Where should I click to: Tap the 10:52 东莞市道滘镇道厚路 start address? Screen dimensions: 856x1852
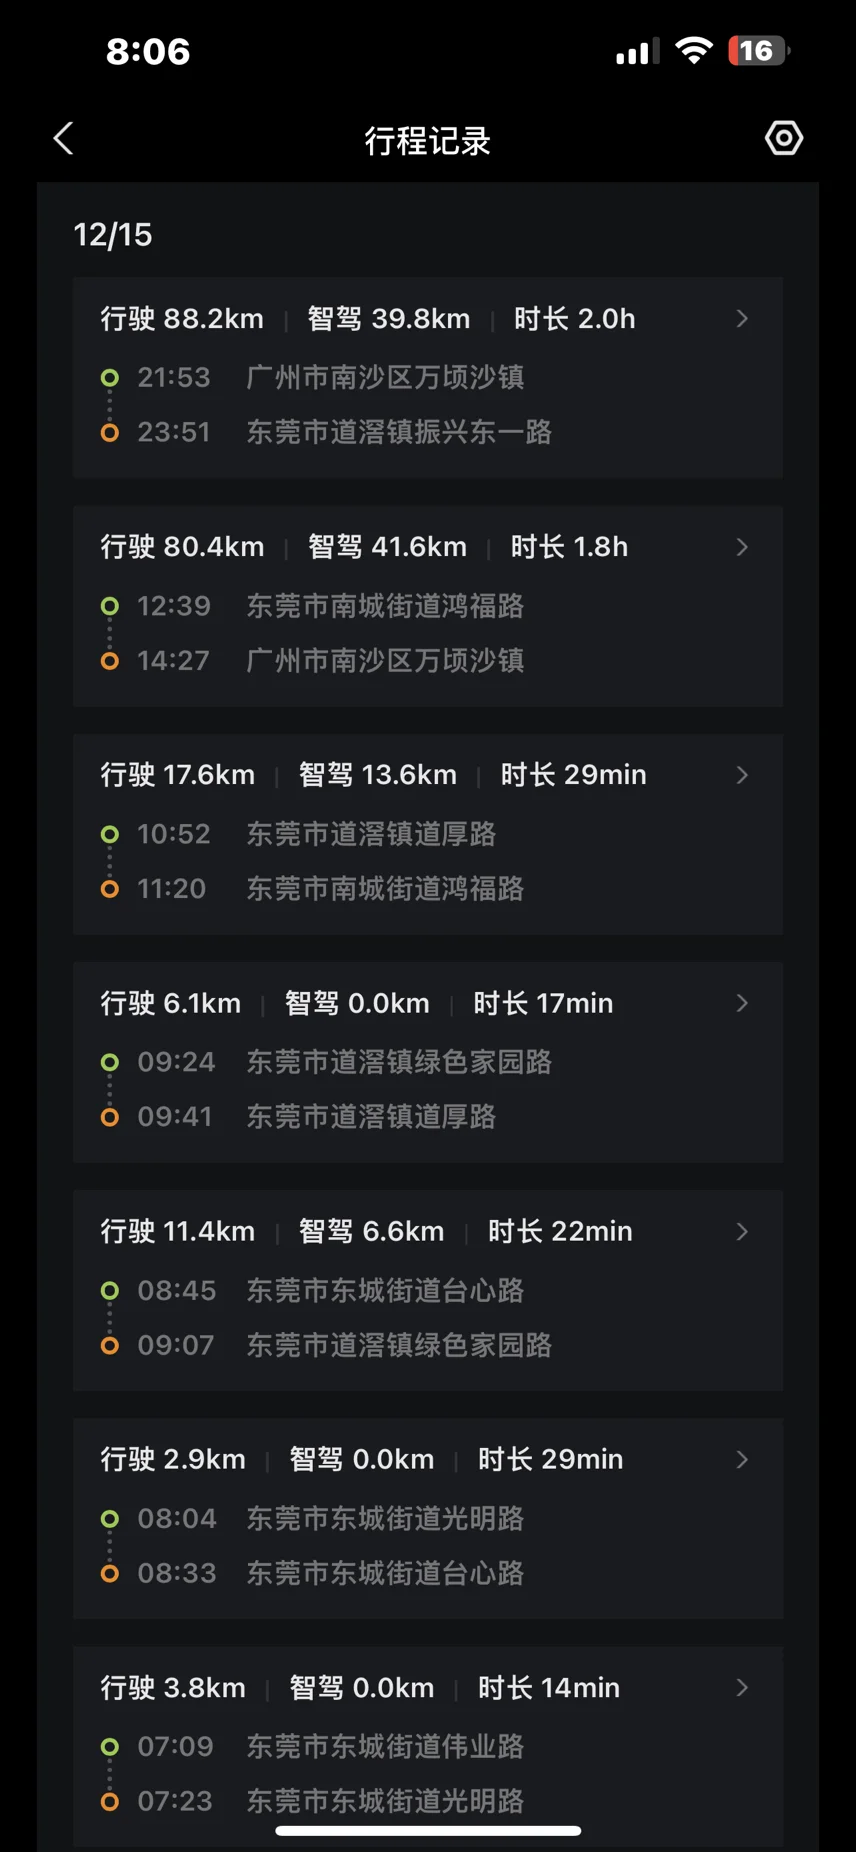click(371, 834)
